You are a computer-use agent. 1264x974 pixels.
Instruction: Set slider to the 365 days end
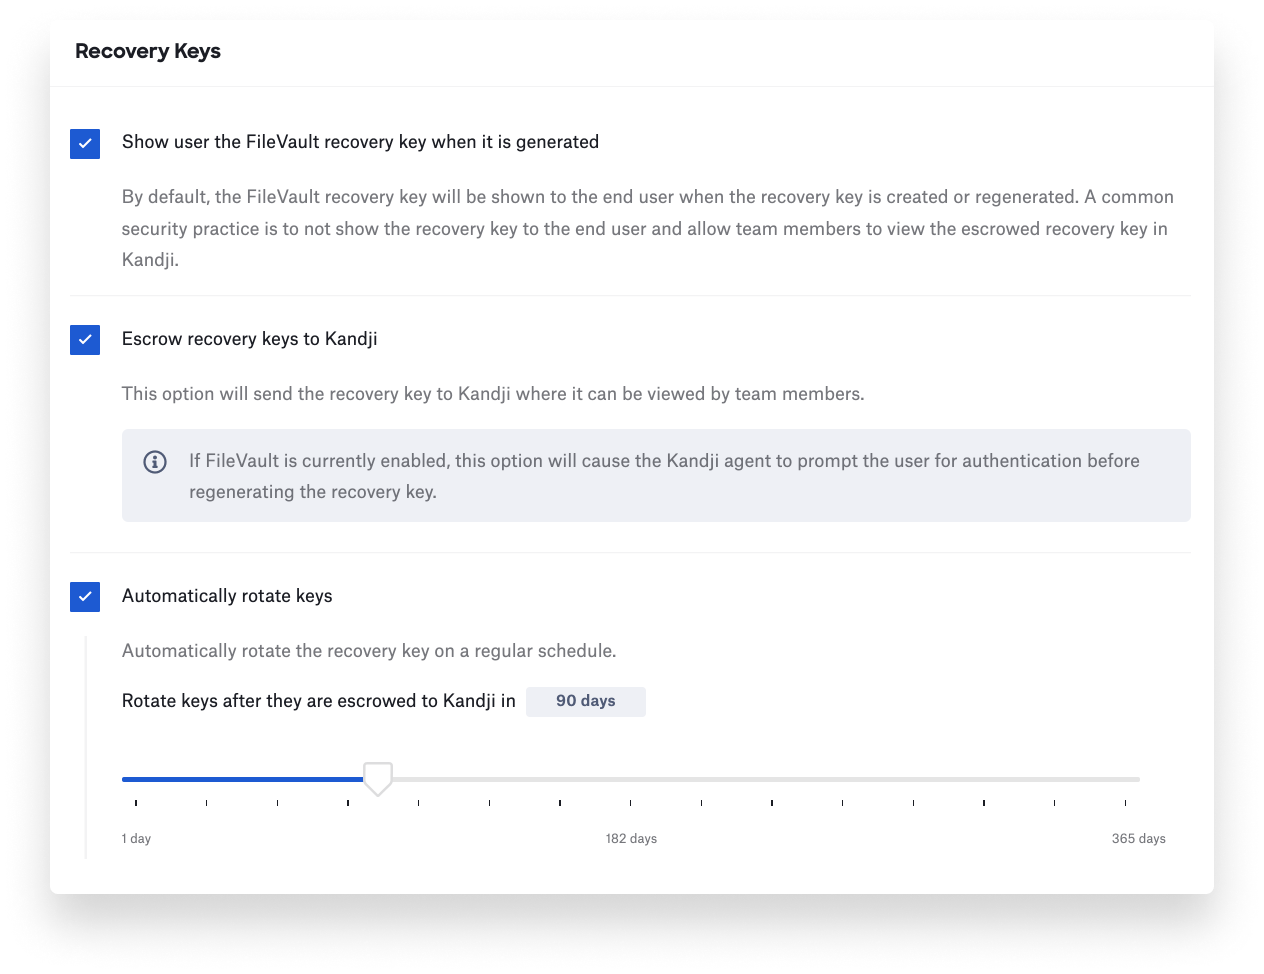[1136, 779]
